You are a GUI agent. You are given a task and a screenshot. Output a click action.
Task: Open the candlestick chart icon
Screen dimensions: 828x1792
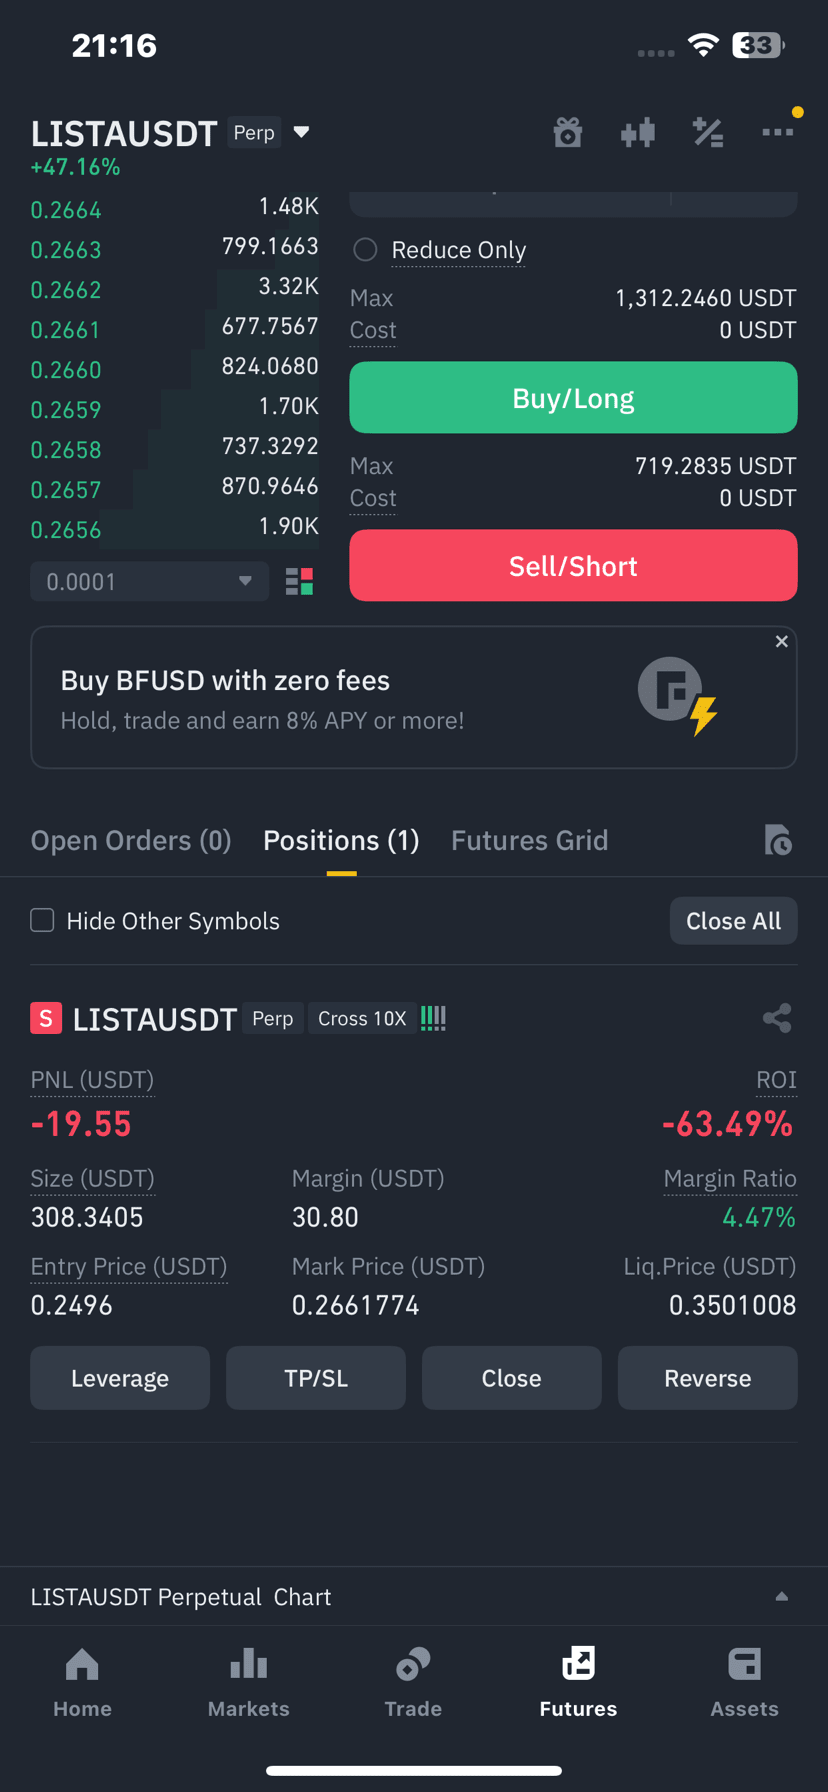tap(637, 132)
